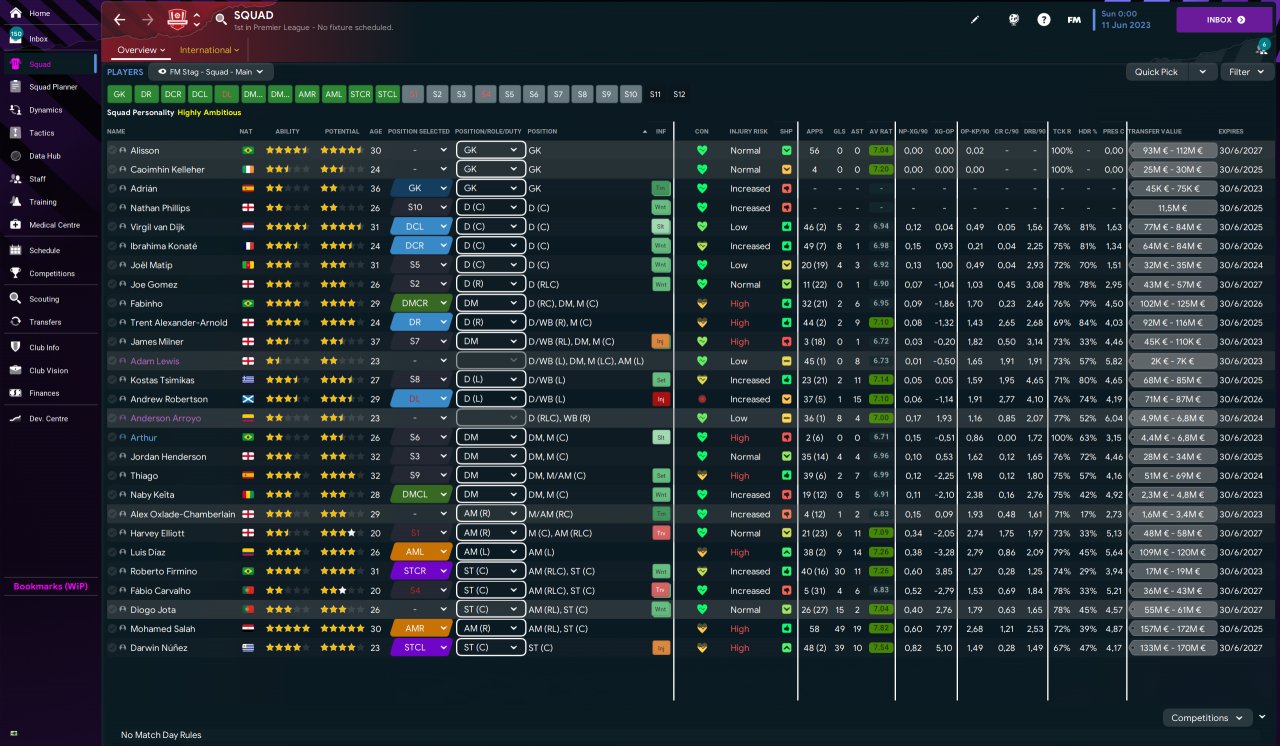This screenshot has height=746, width=1280.
Task: Toggle the selection circle beside Harvey Elliott
Action: [x=113, y=533]
